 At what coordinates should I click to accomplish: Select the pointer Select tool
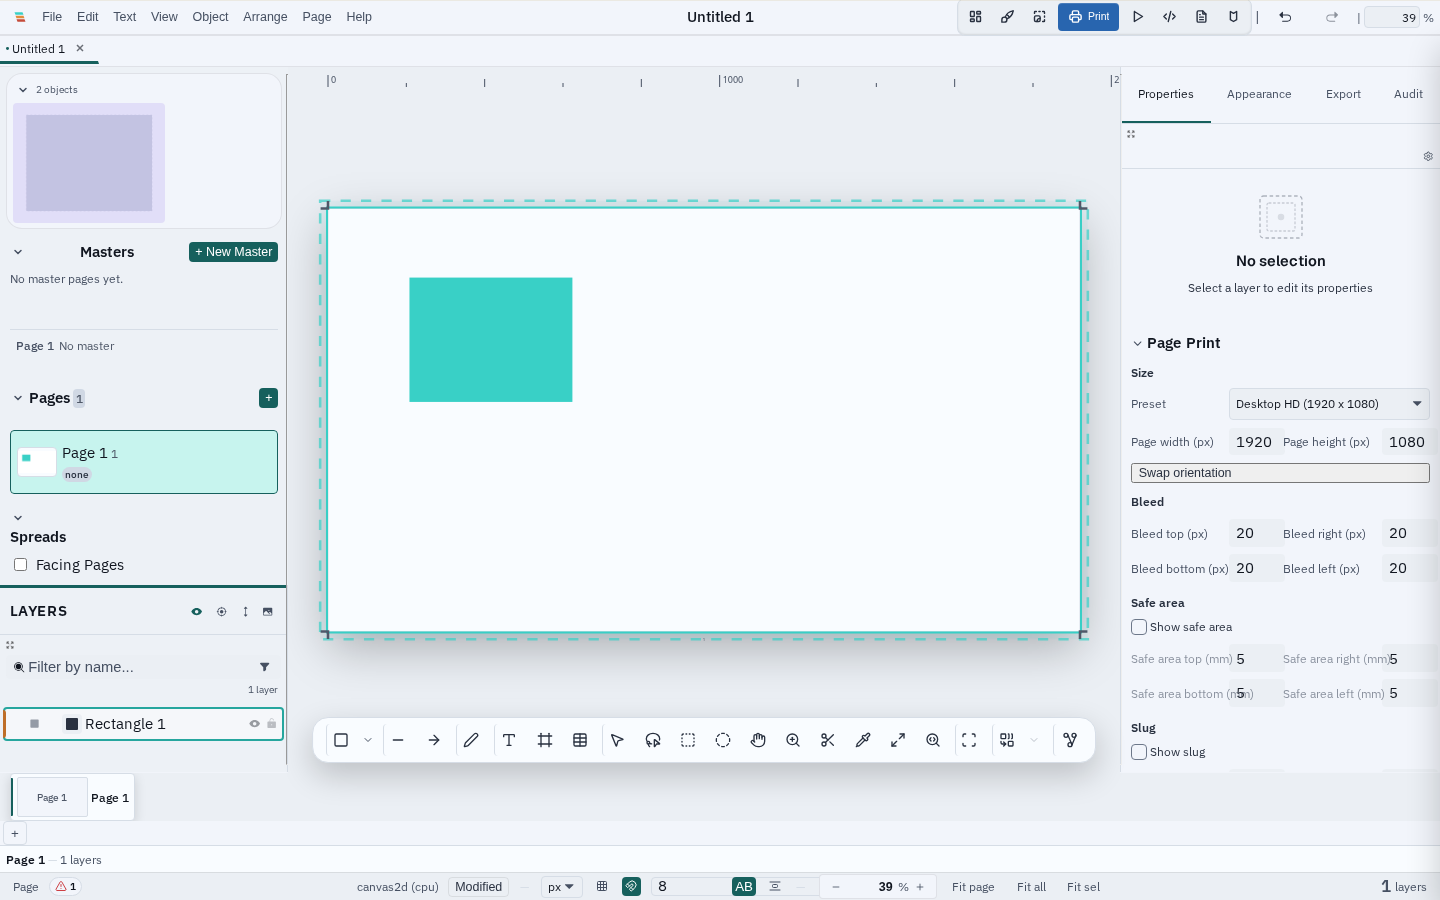click(x=617, y=740)
